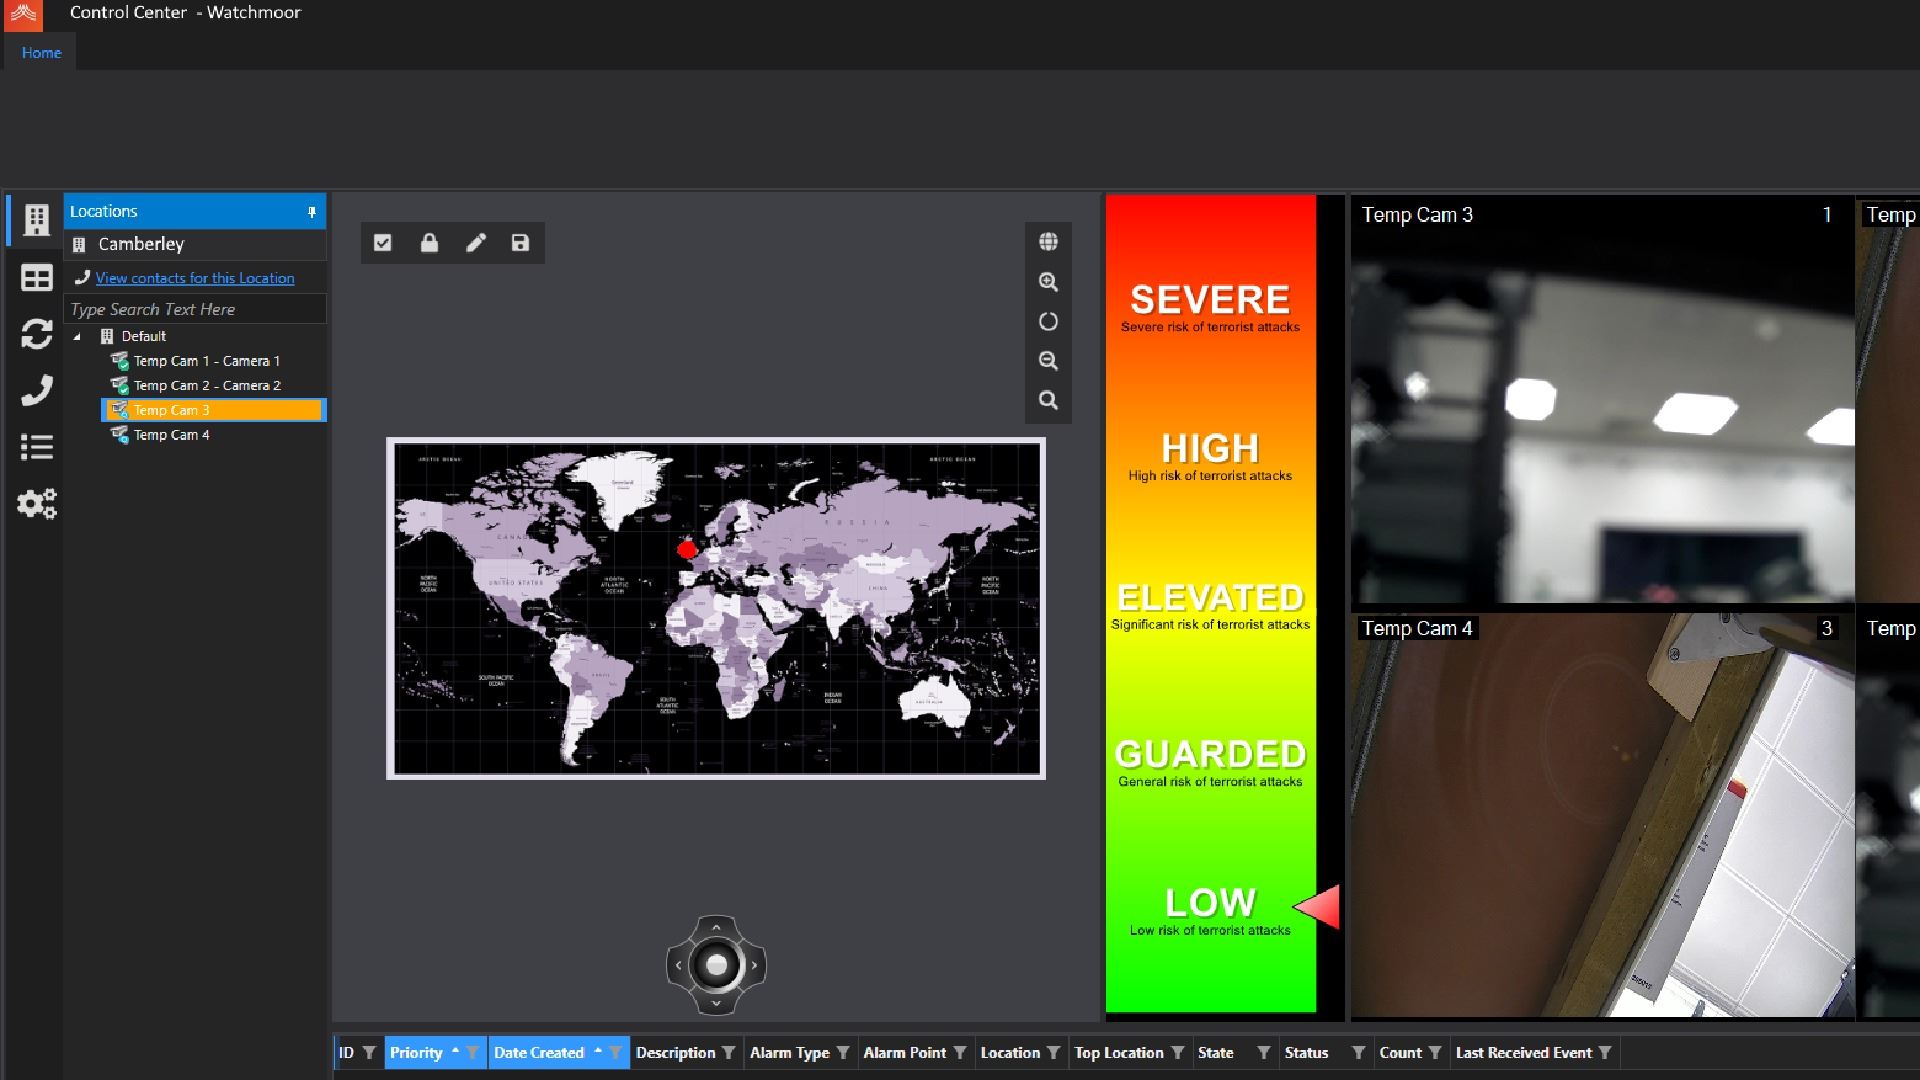
Task: Click ELEVATED on the threat level scale
Action: pyautogui.click(x=1210, y=598)
